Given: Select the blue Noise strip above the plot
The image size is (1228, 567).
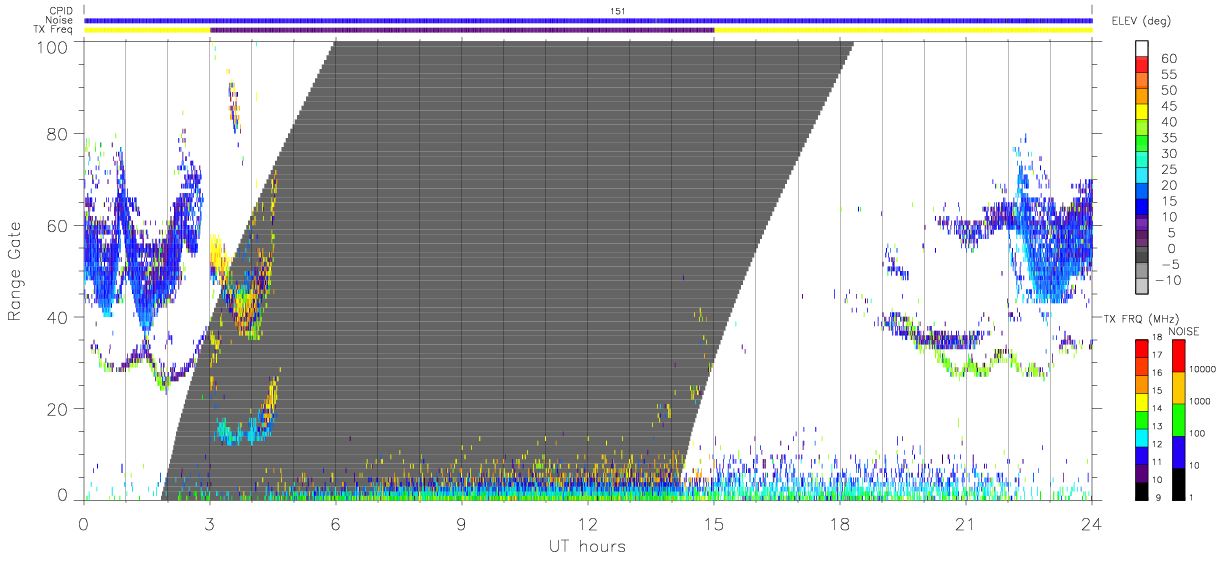Looking at the screenshot, I should pyautogui.click(x=588, y=20).
